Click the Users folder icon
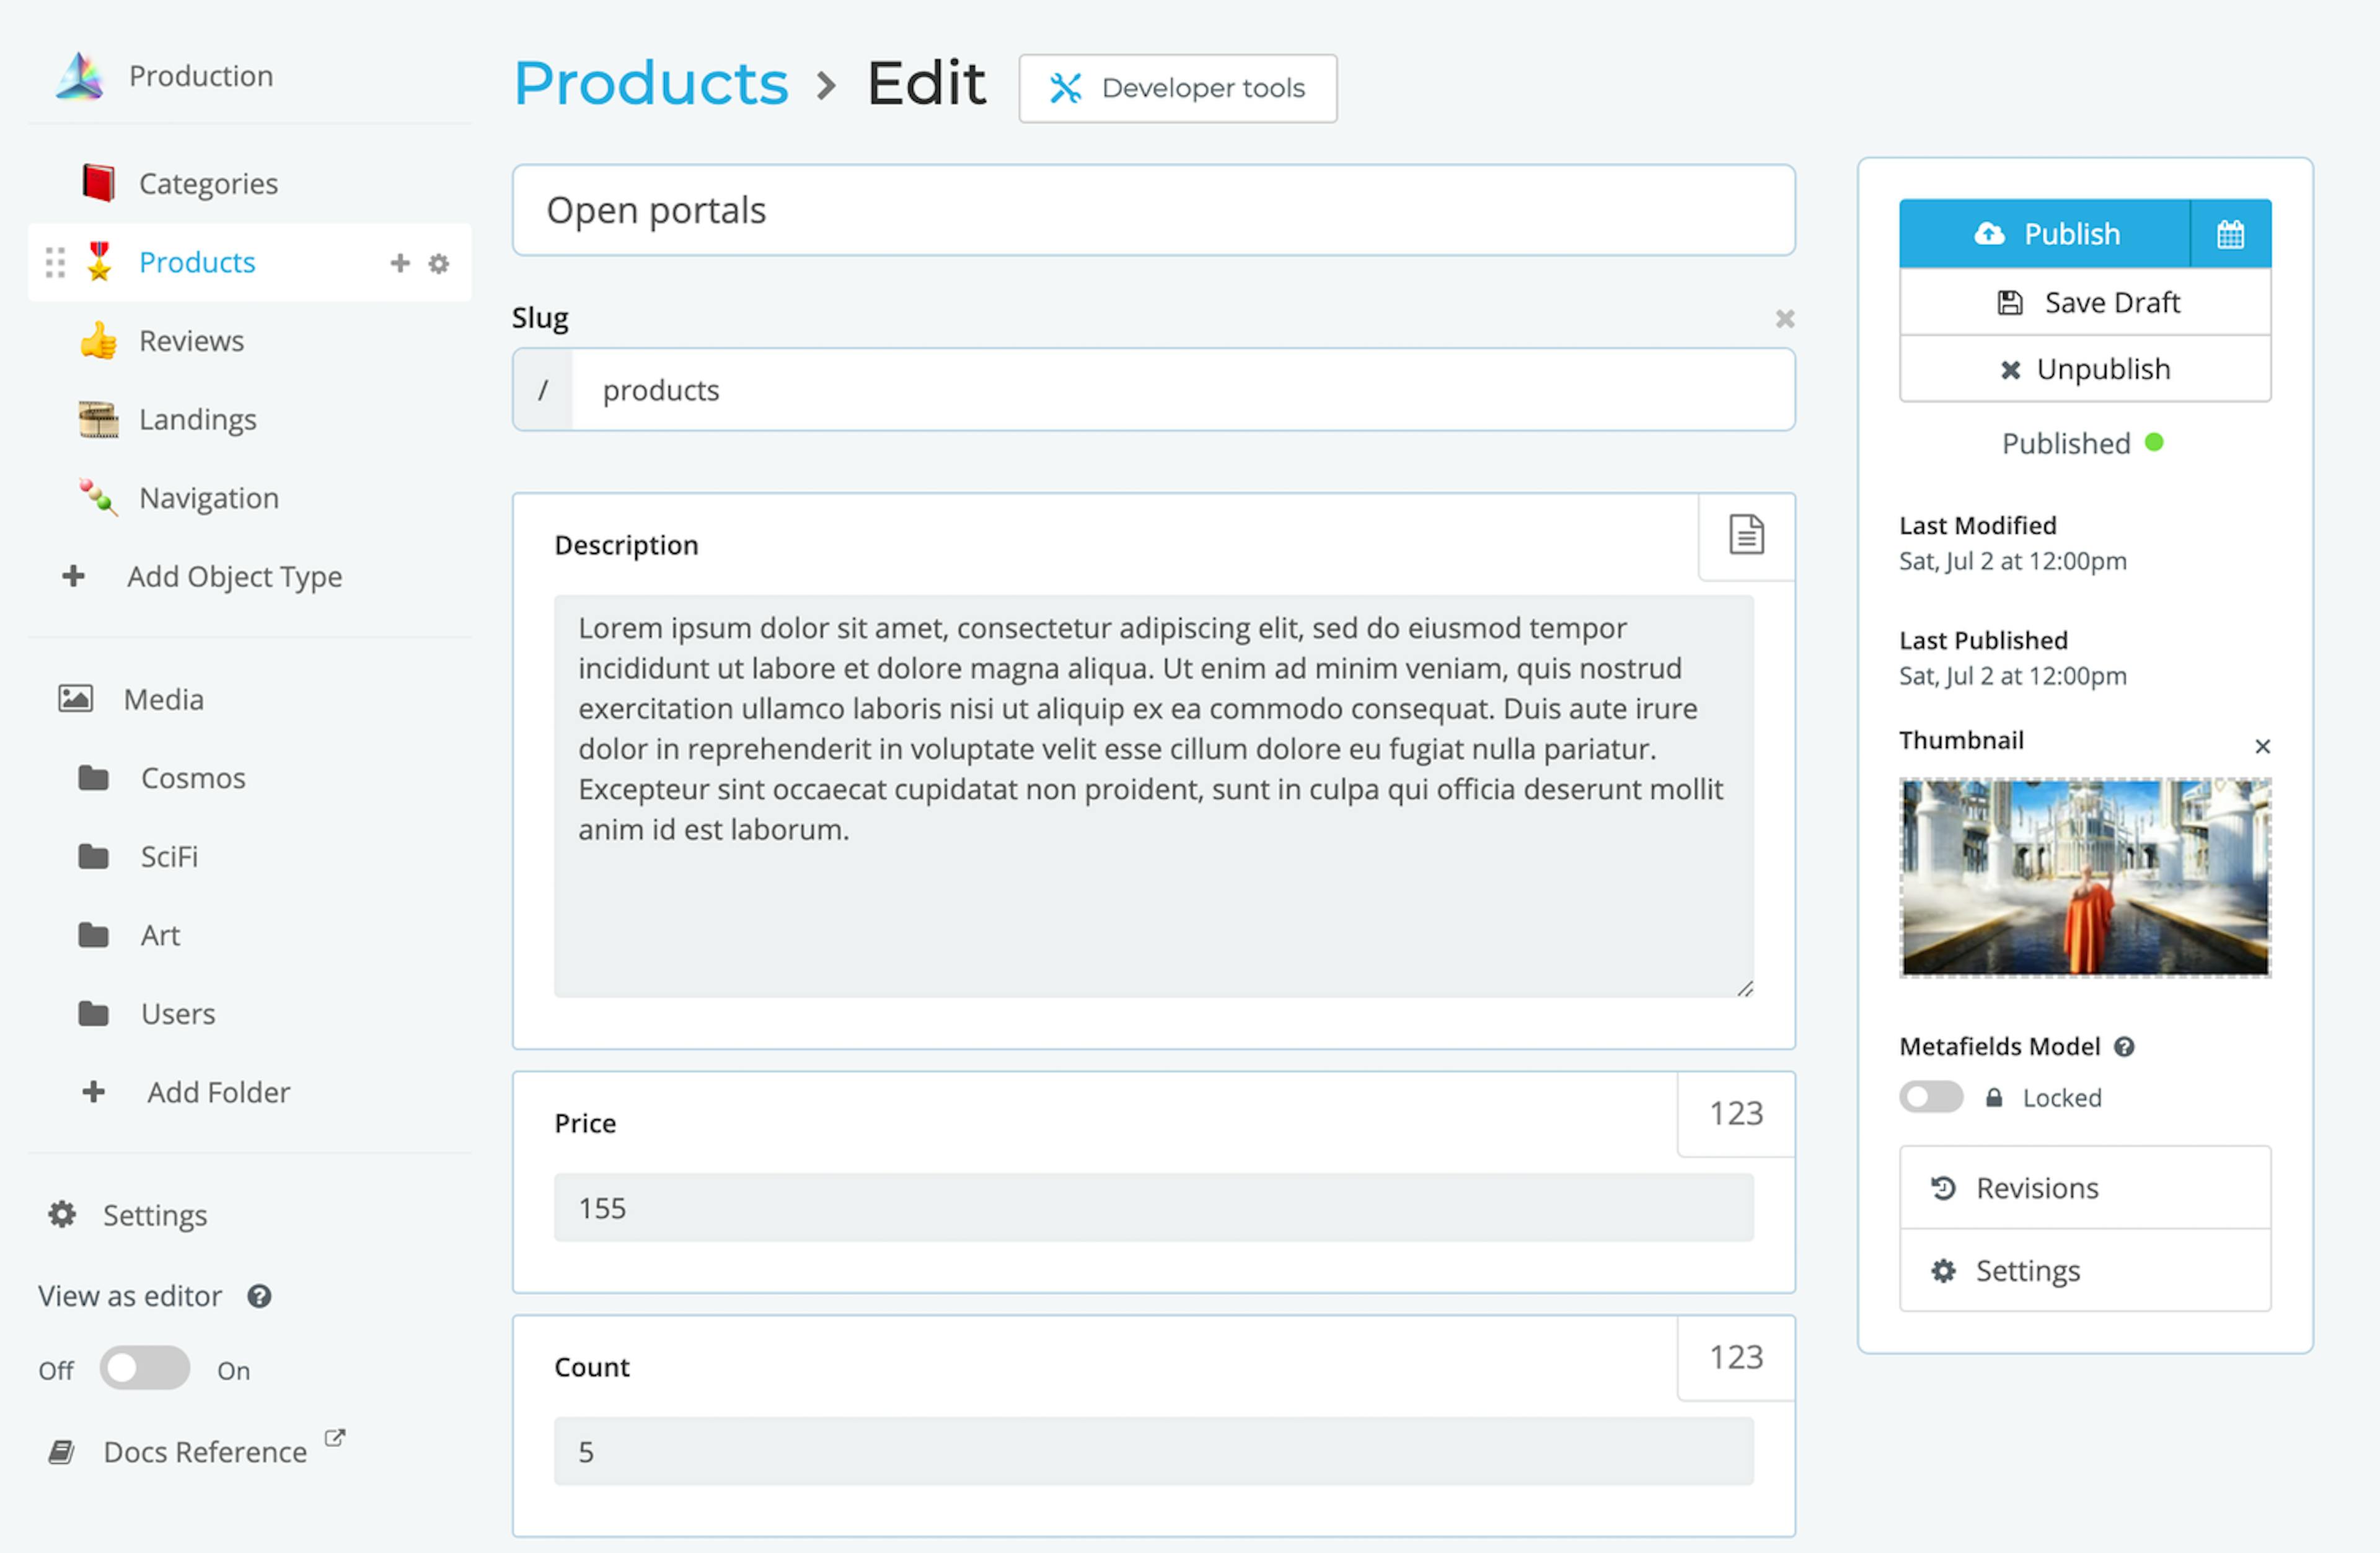The width and height of the screenshot is (2380, 1553). [x=93, y=1013]
